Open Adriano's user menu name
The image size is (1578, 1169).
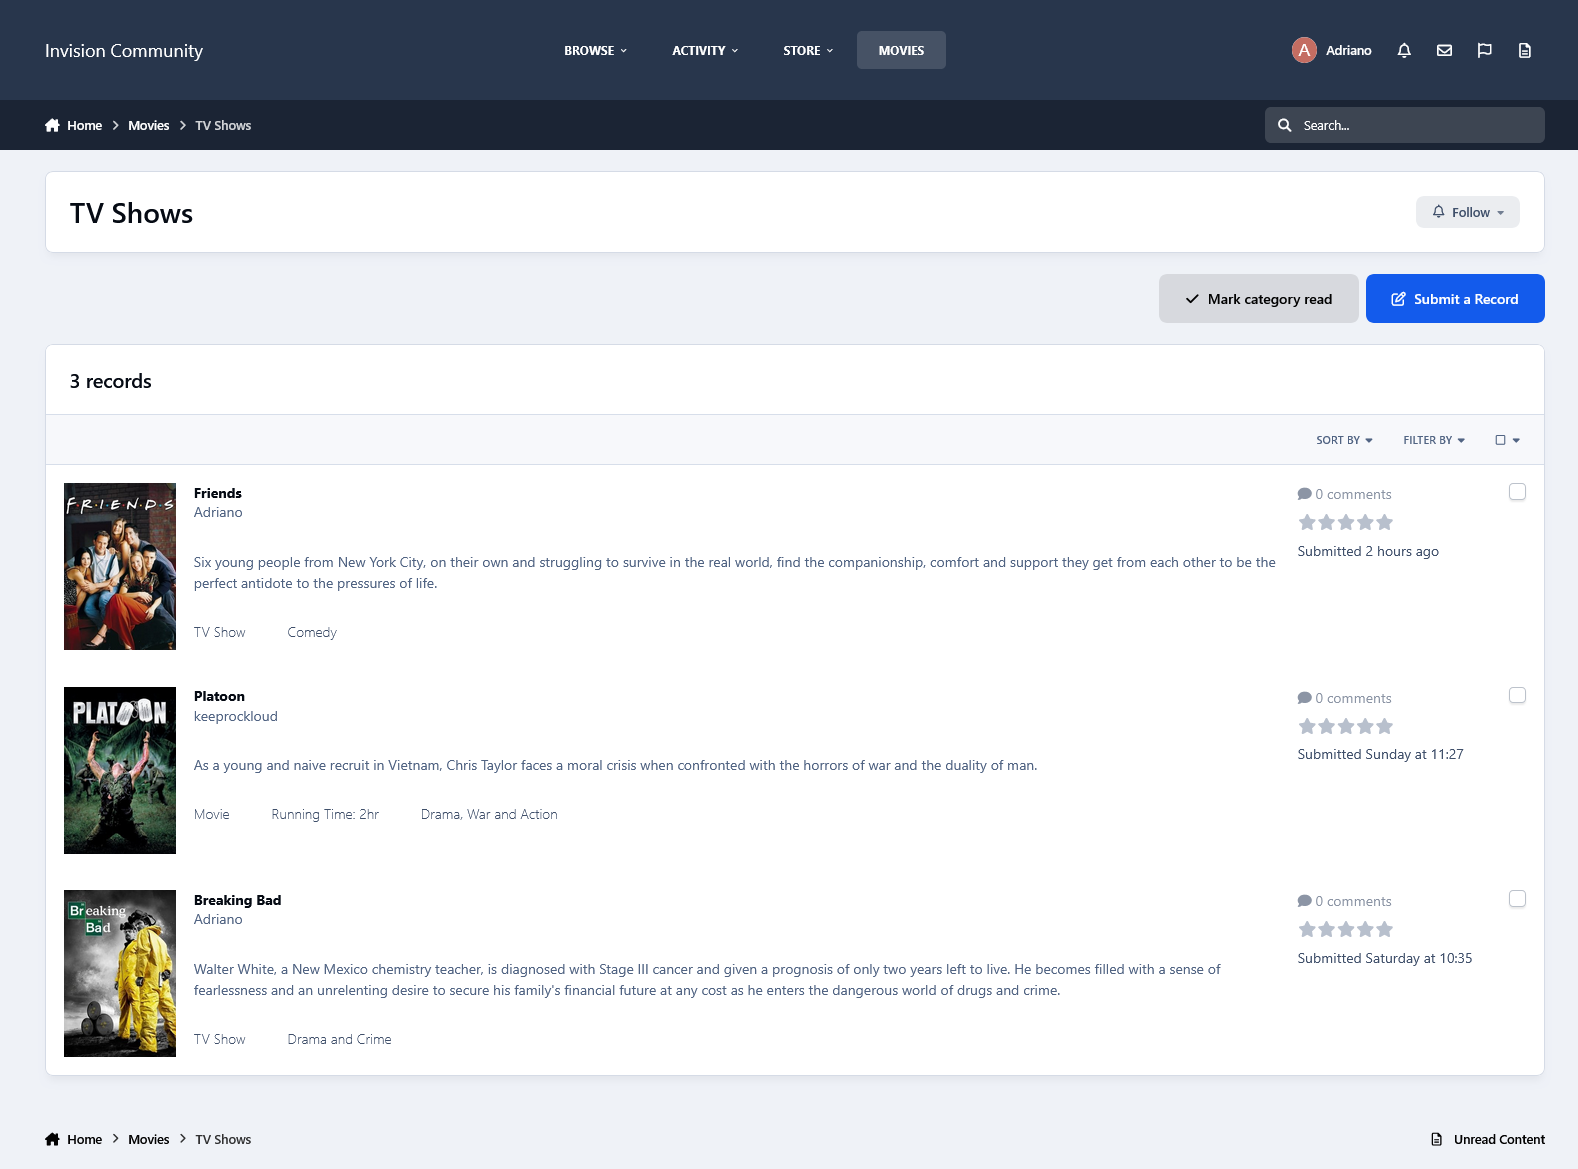pos(1348,50)
